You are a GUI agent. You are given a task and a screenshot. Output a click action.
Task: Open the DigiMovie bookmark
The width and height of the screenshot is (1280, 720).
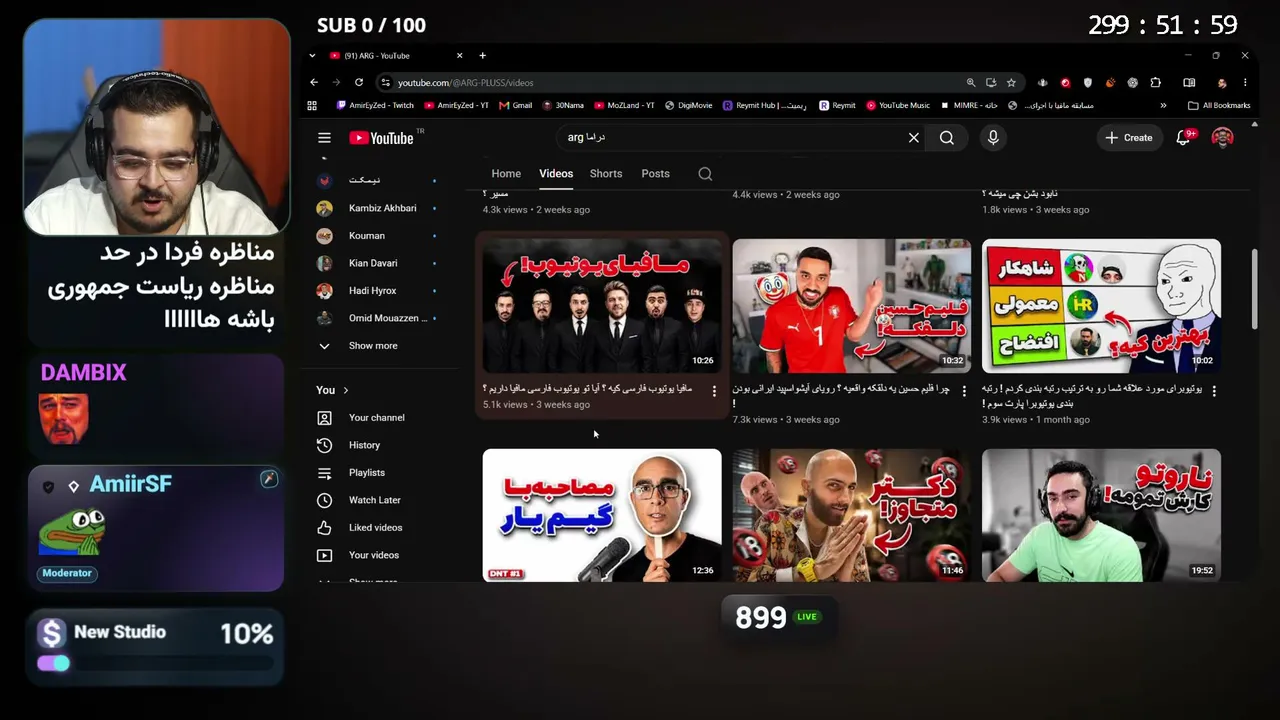[x=689, y=105]
